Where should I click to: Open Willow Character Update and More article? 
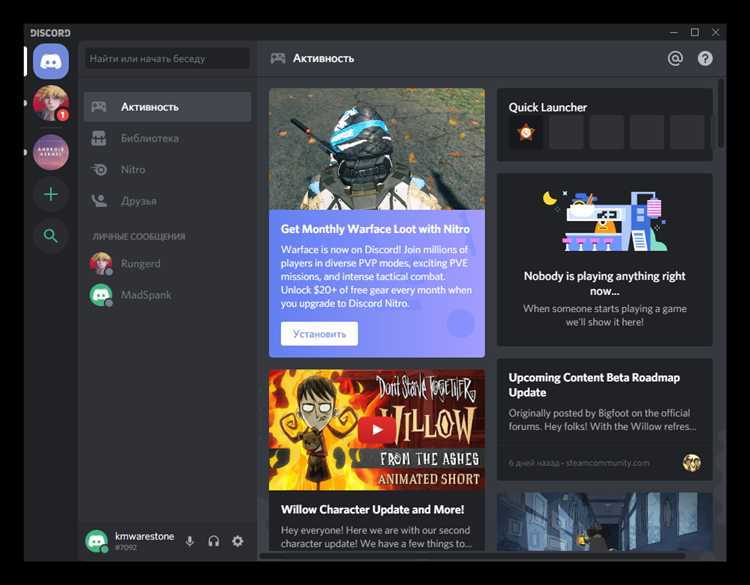click(x=373, y=509)
